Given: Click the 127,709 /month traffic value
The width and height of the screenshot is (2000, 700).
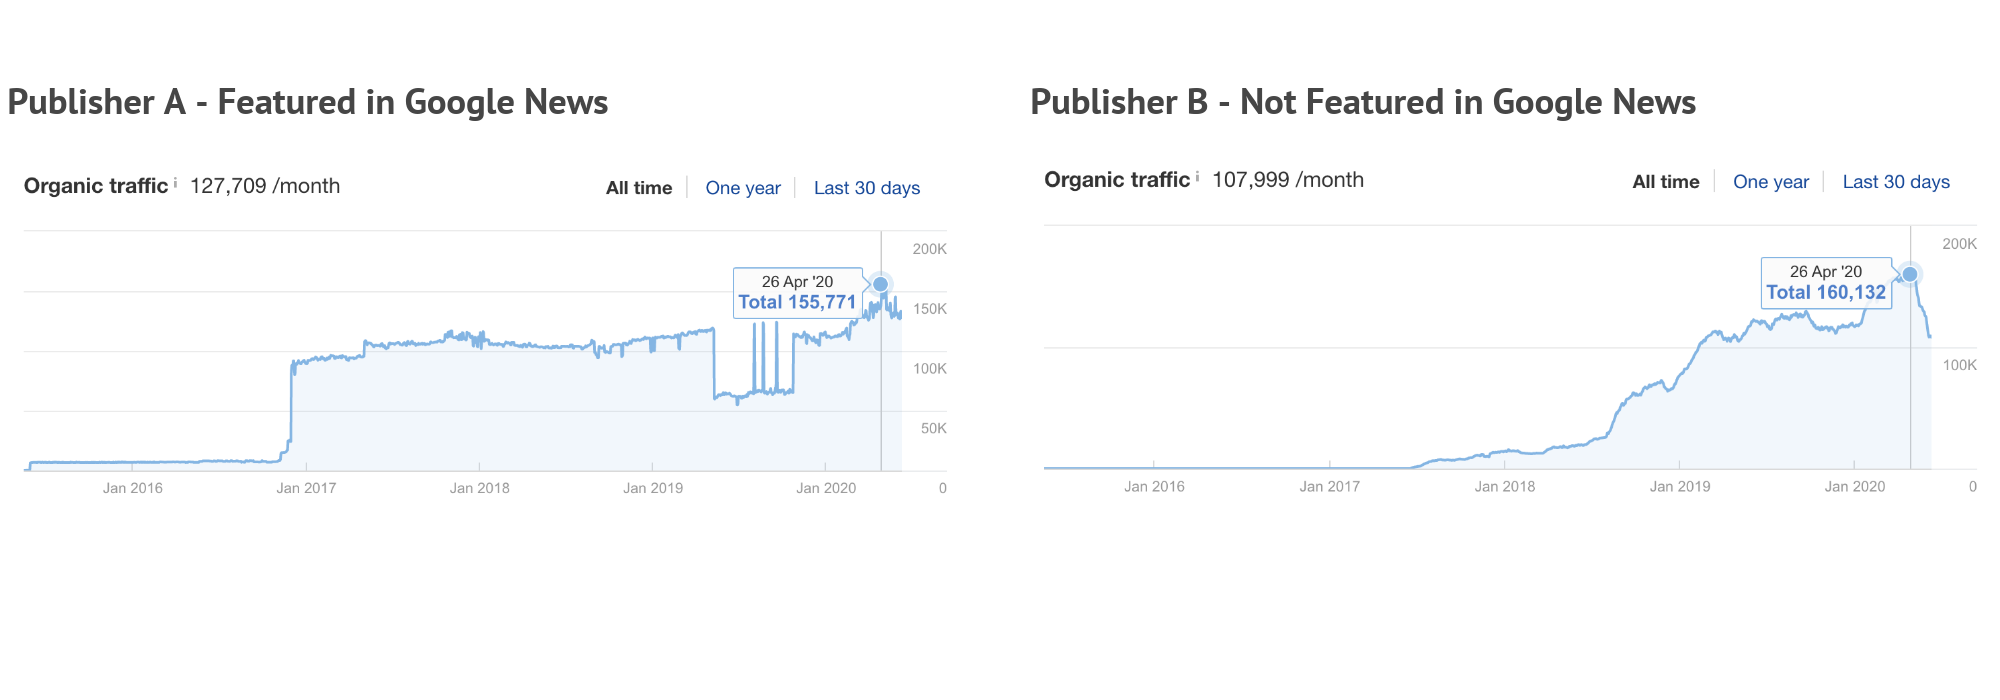Looking at the screenshot, I should 265,186.
